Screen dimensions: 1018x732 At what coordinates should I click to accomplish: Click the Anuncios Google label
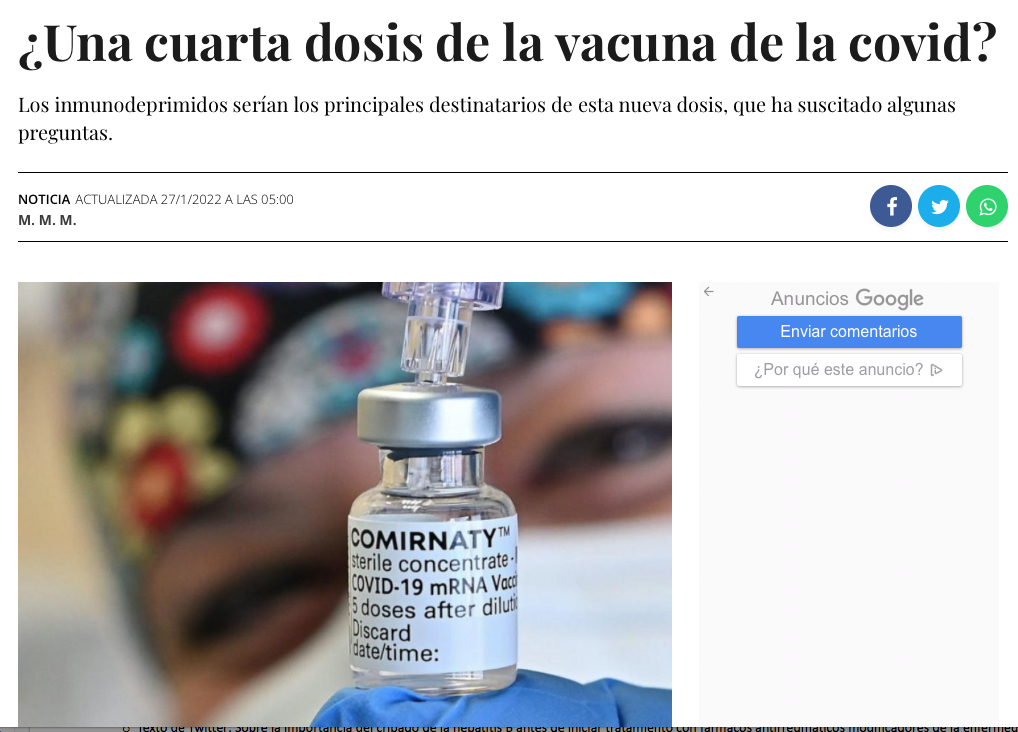click(847, 298)
